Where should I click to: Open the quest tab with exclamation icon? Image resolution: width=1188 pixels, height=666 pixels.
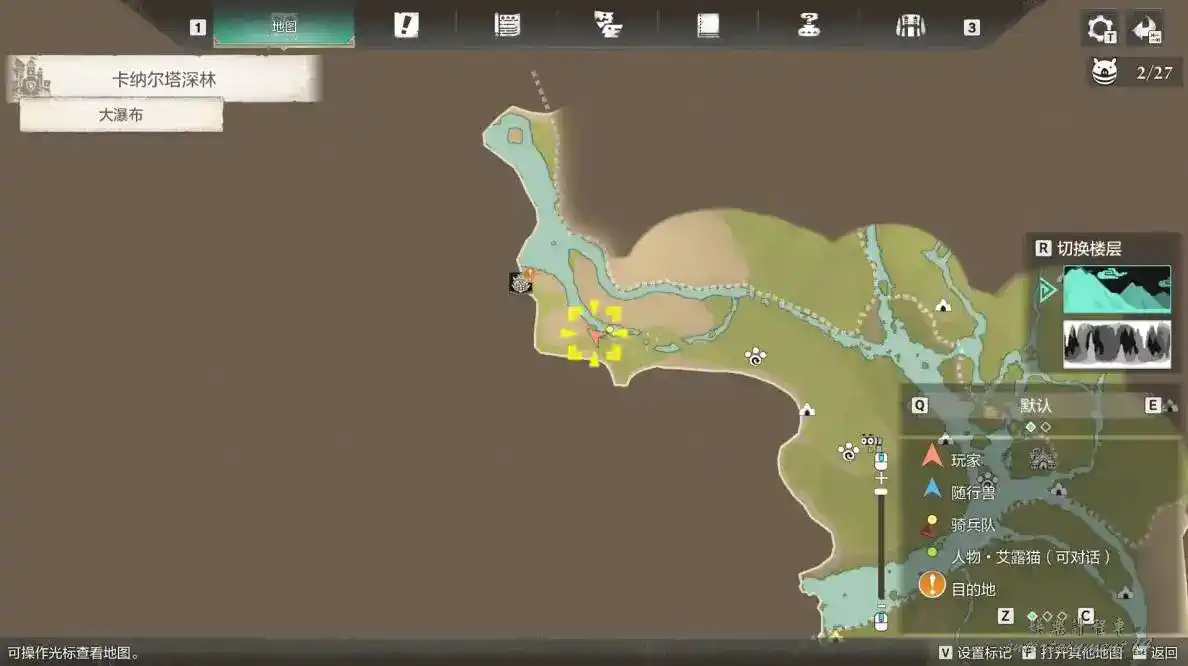coord(405,26)
